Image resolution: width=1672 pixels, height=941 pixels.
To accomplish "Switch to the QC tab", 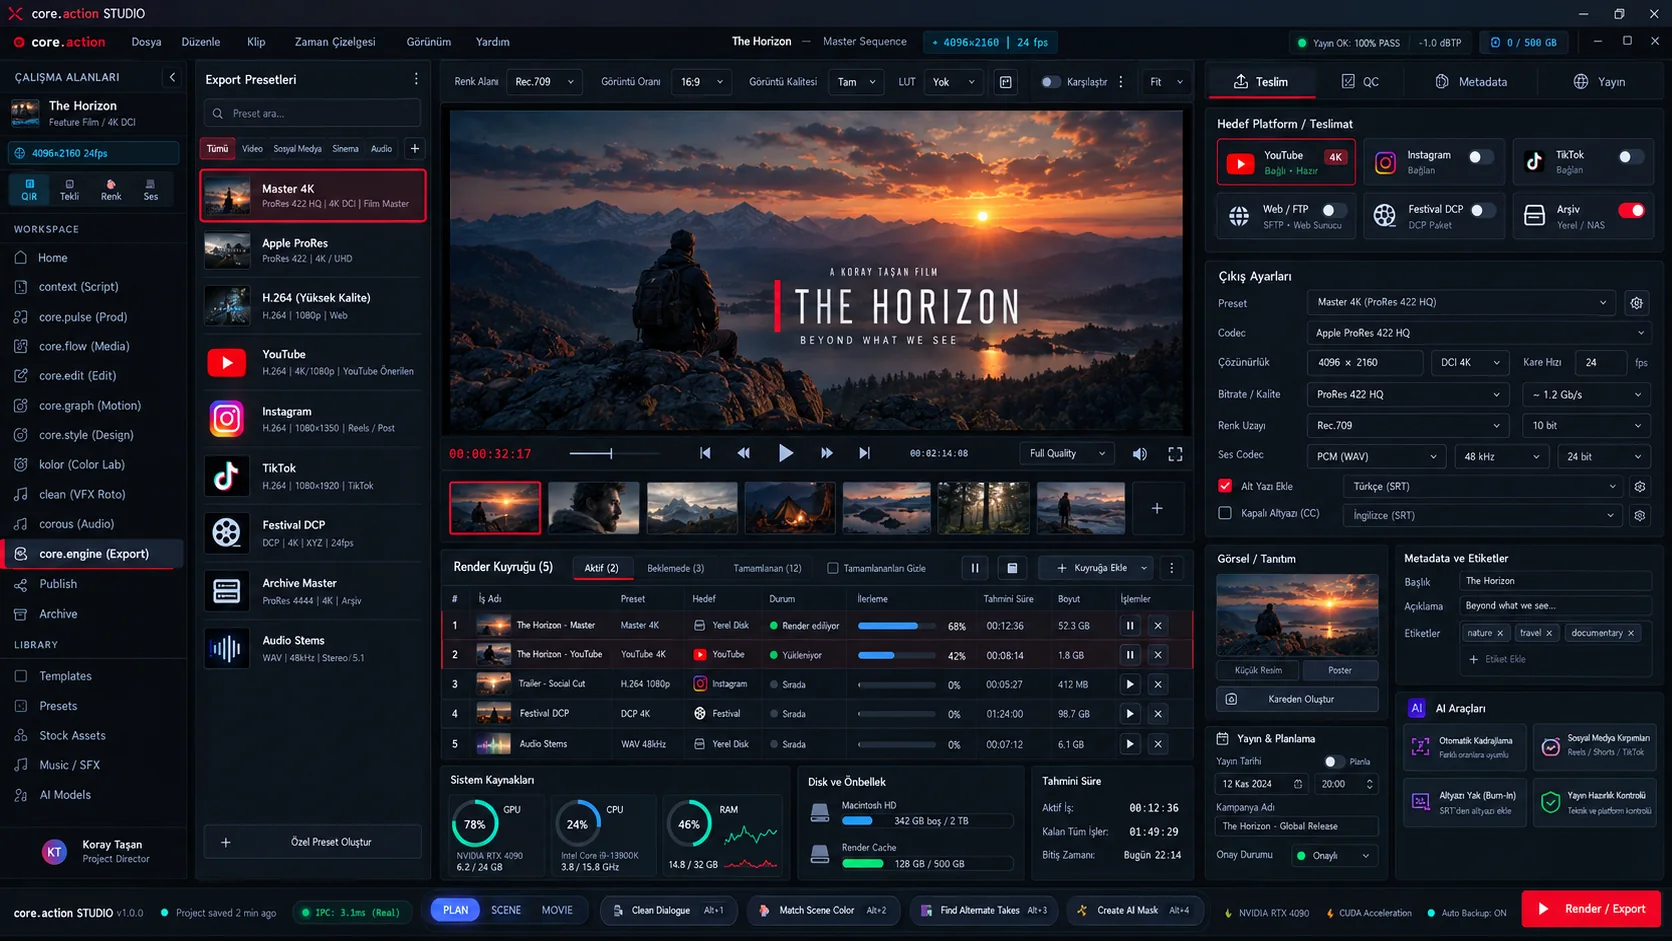I will [x=1360, y=82].
